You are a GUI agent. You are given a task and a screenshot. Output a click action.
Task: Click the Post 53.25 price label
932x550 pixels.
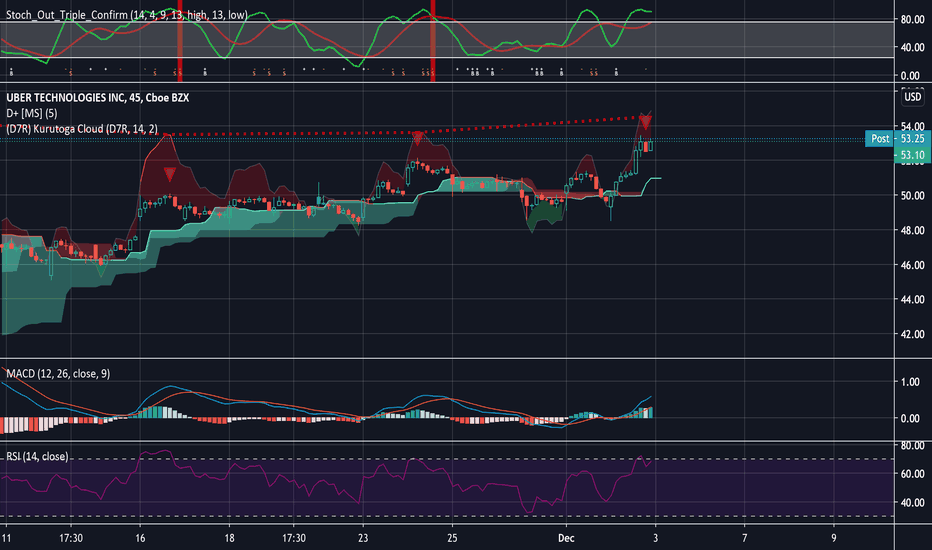click(x=897, y=139)
